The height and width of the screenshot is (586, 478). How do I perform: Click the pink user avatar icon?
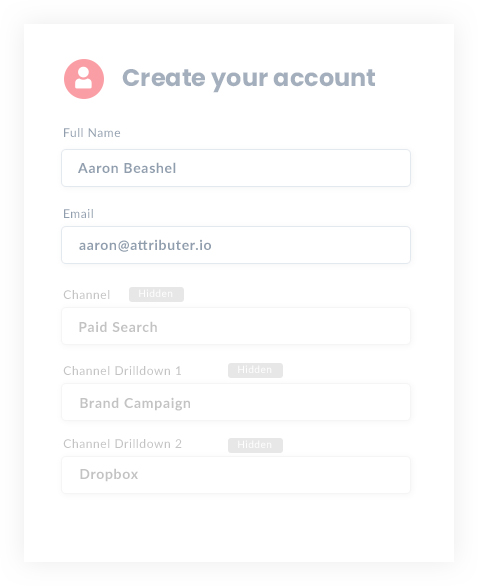84,79
